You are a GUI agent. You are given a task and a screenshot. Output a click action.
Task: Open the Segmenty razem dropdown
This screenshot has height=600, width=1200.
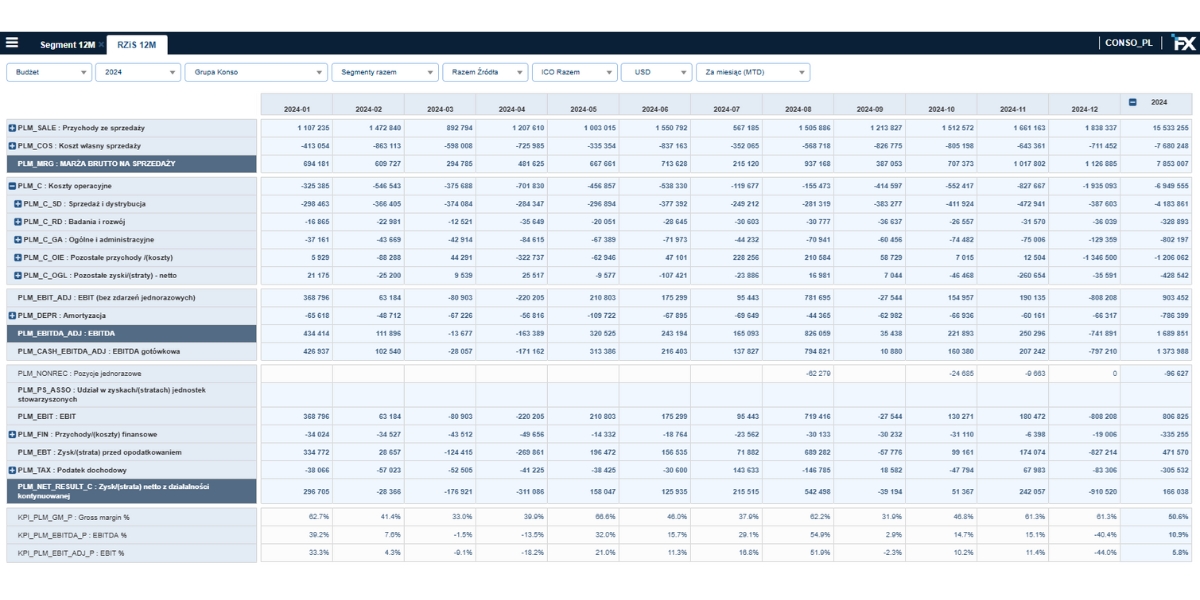[385, 72]
